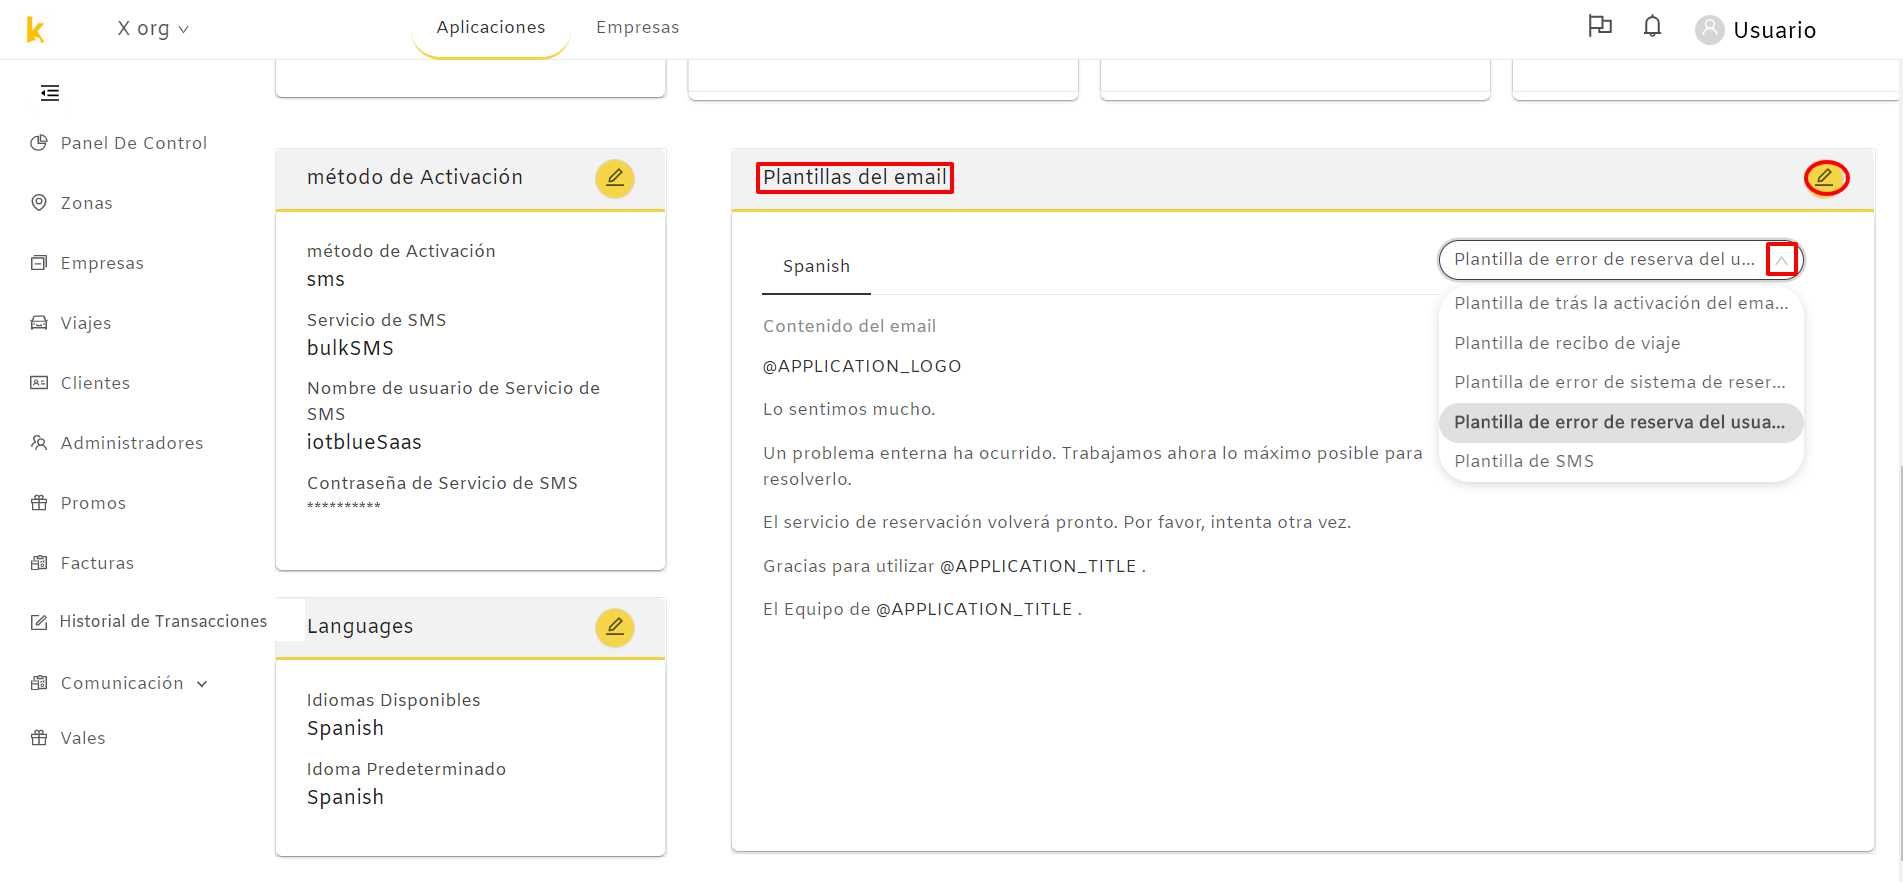Viewport: 1903px width, 882px height.
Task: Click the flag icon in header
Action: [1600, 27]
